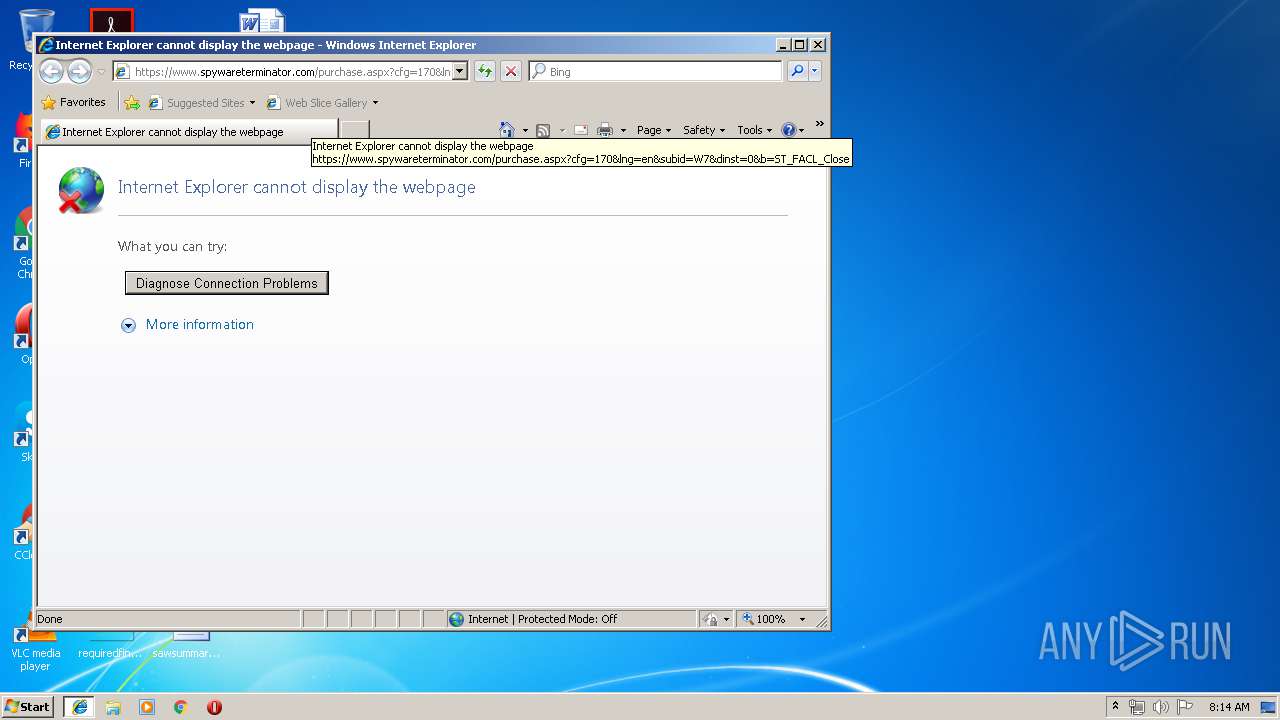Click the magnifier search button
This screenshot has height=720, width=1280.
pos(797,71)
